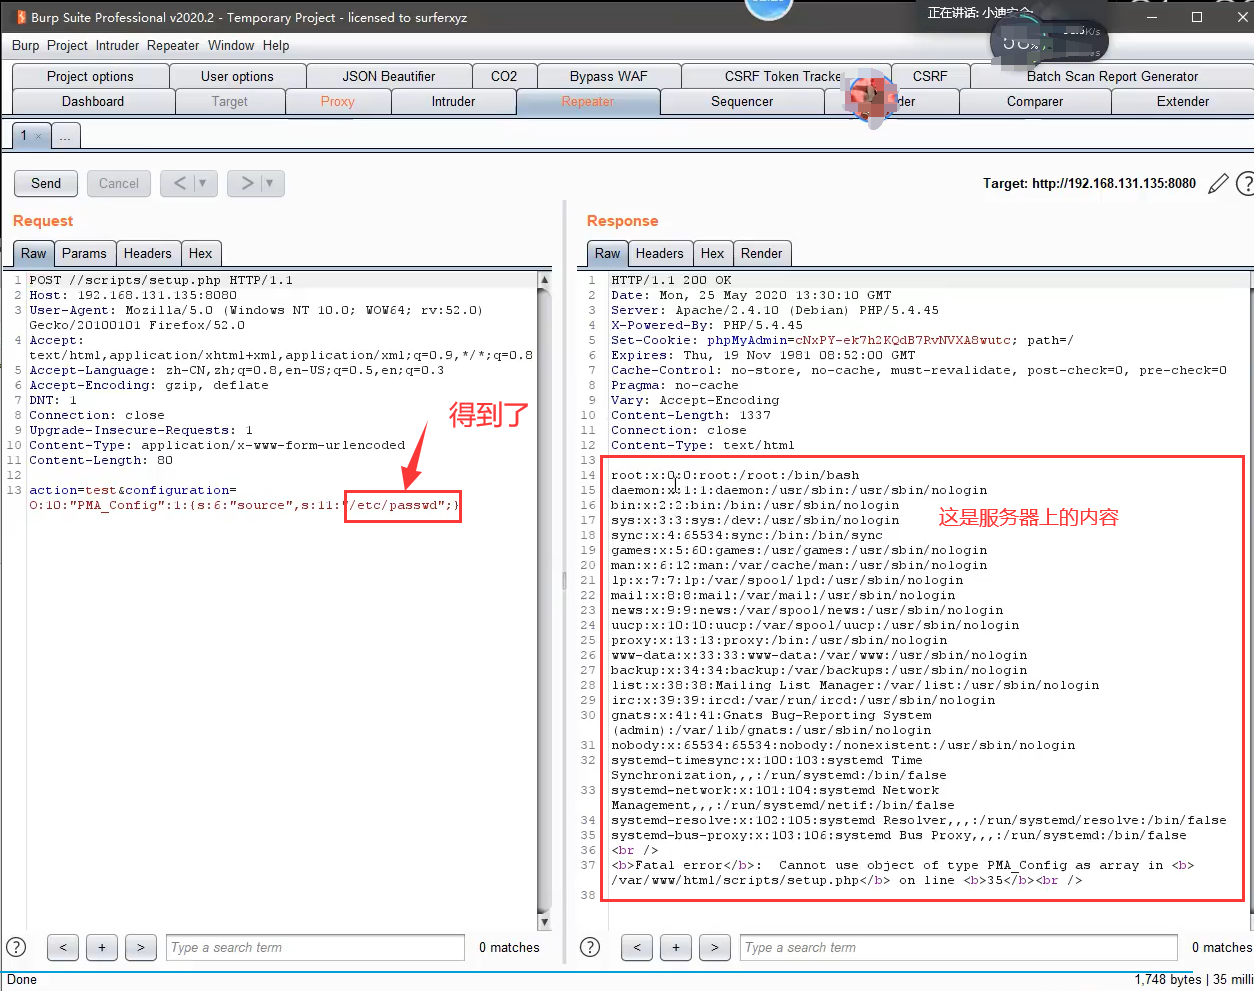The image size is (1254, 991).
Task: Go to next request history arrow
Action: click(247, 183)
